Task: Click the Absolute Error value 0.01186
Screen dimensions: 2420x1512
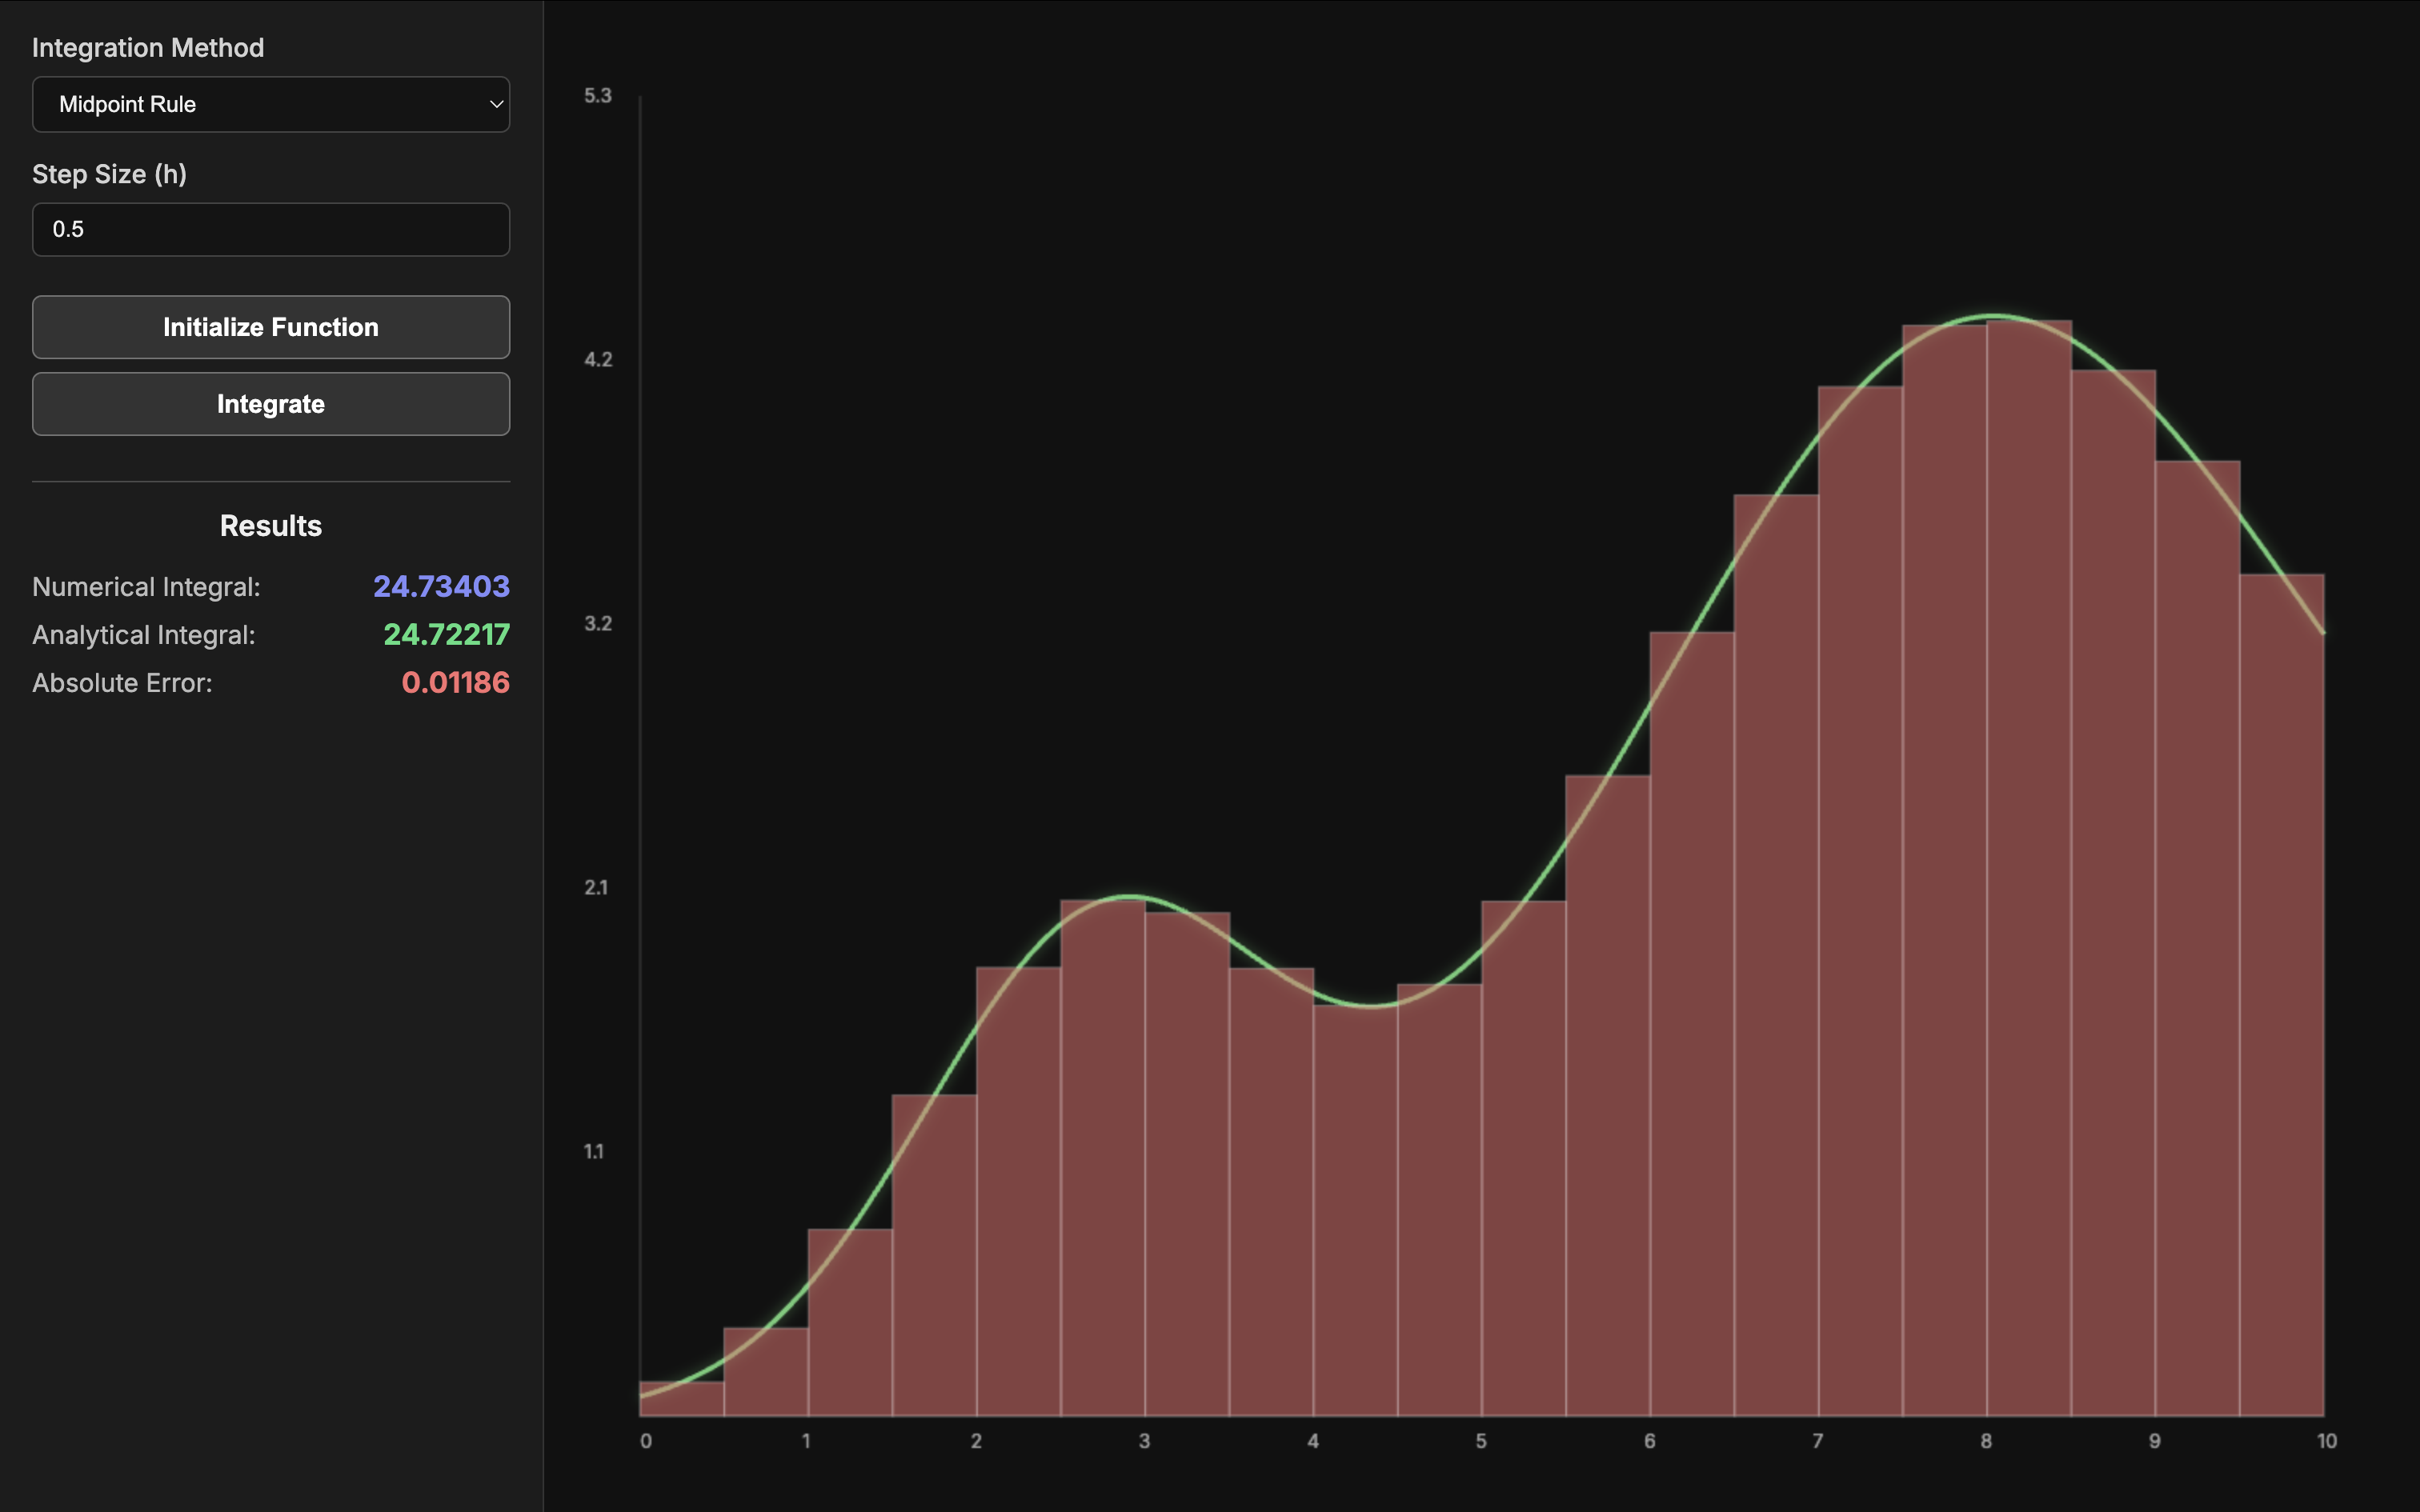Action: point(455,682)
